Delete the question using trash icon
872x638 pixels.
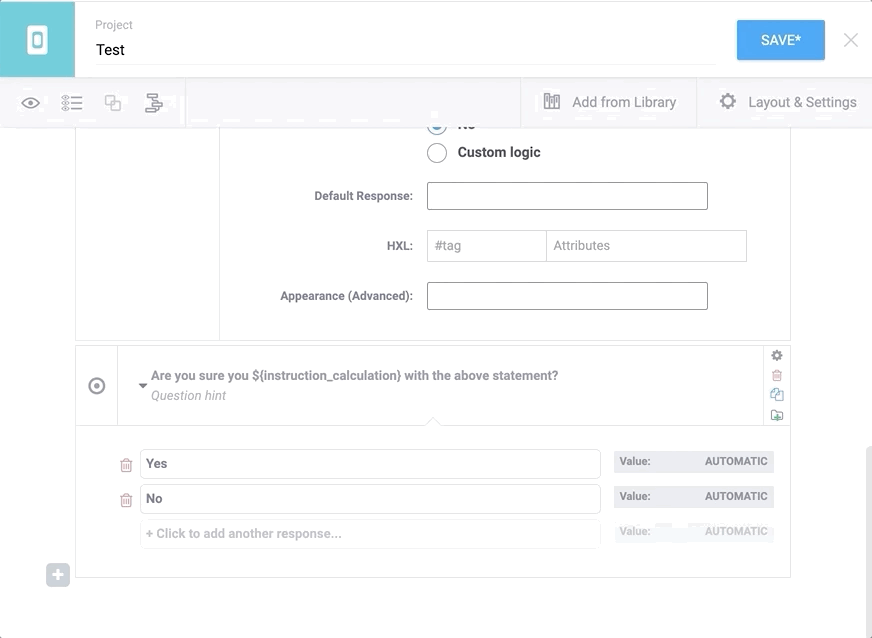tap(777, 375)
